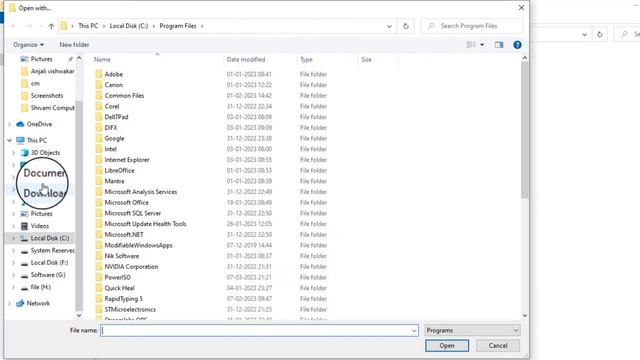Select the Mantra folder icon
This screenshot has height=360, width=640.
point(99,181)
